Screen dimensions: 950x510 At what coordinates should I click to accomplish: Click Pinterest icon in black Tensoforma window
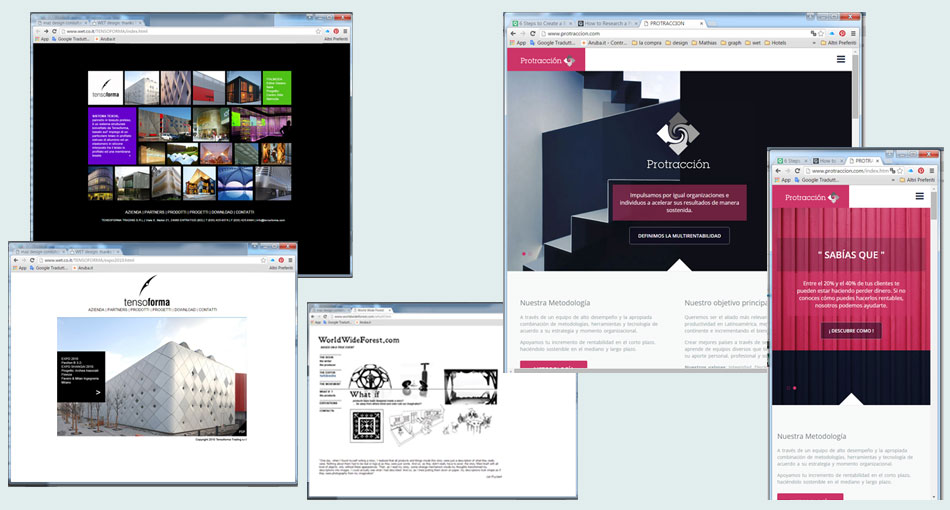click(336, 31)
